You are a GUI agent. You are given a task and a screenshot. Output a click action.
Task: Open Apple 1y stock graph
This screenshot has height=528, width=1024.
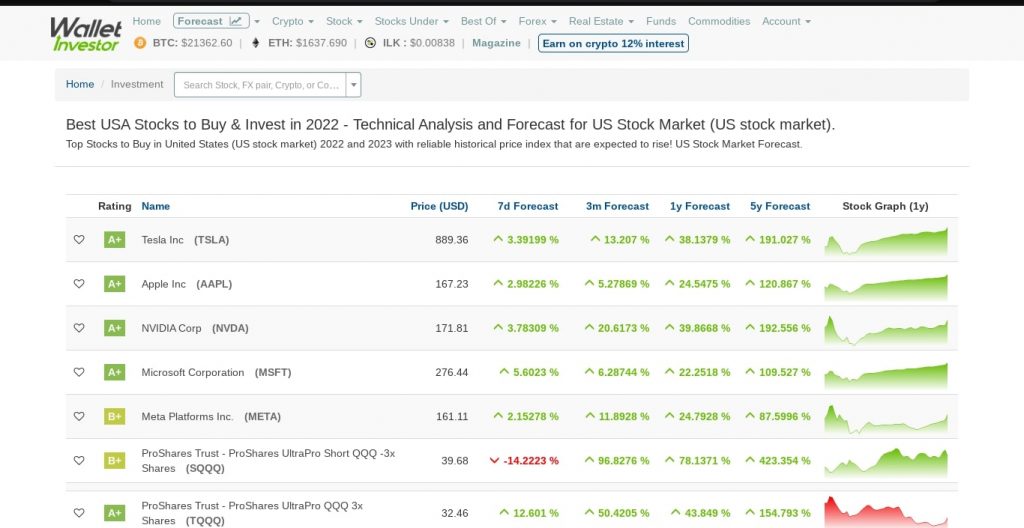click(886, 286)
